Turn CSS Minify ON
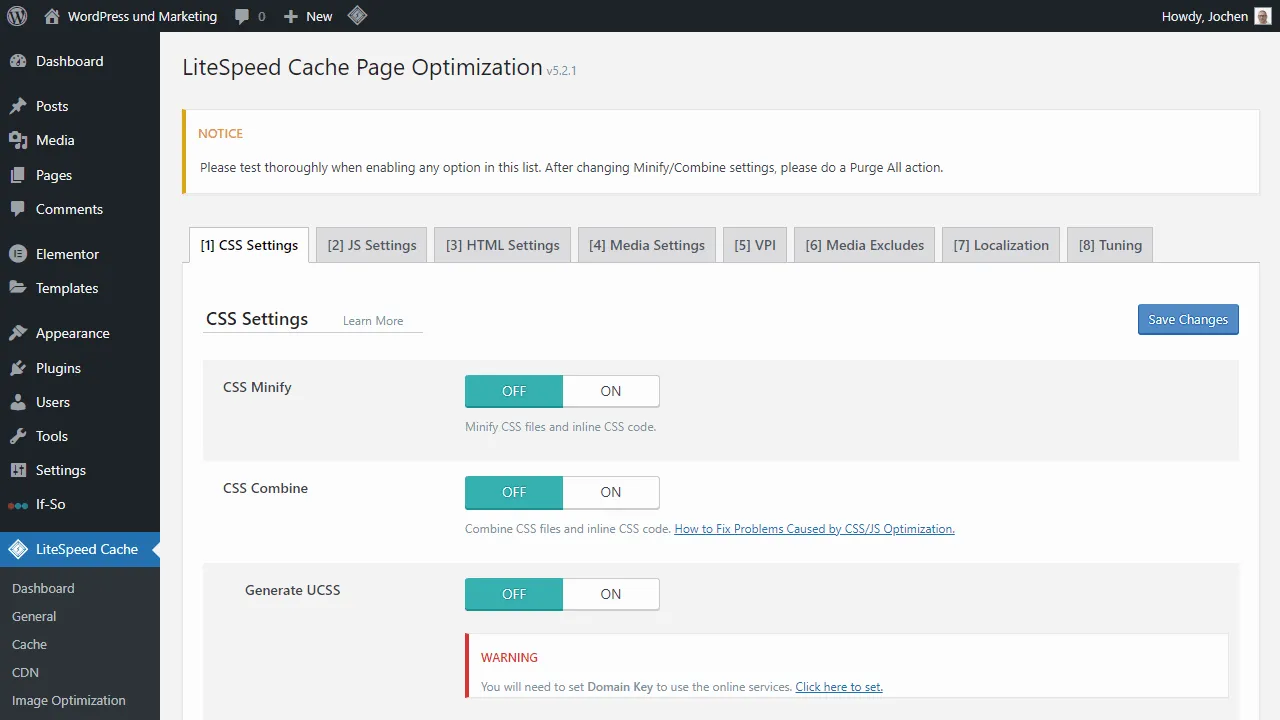 click(611, 391)
